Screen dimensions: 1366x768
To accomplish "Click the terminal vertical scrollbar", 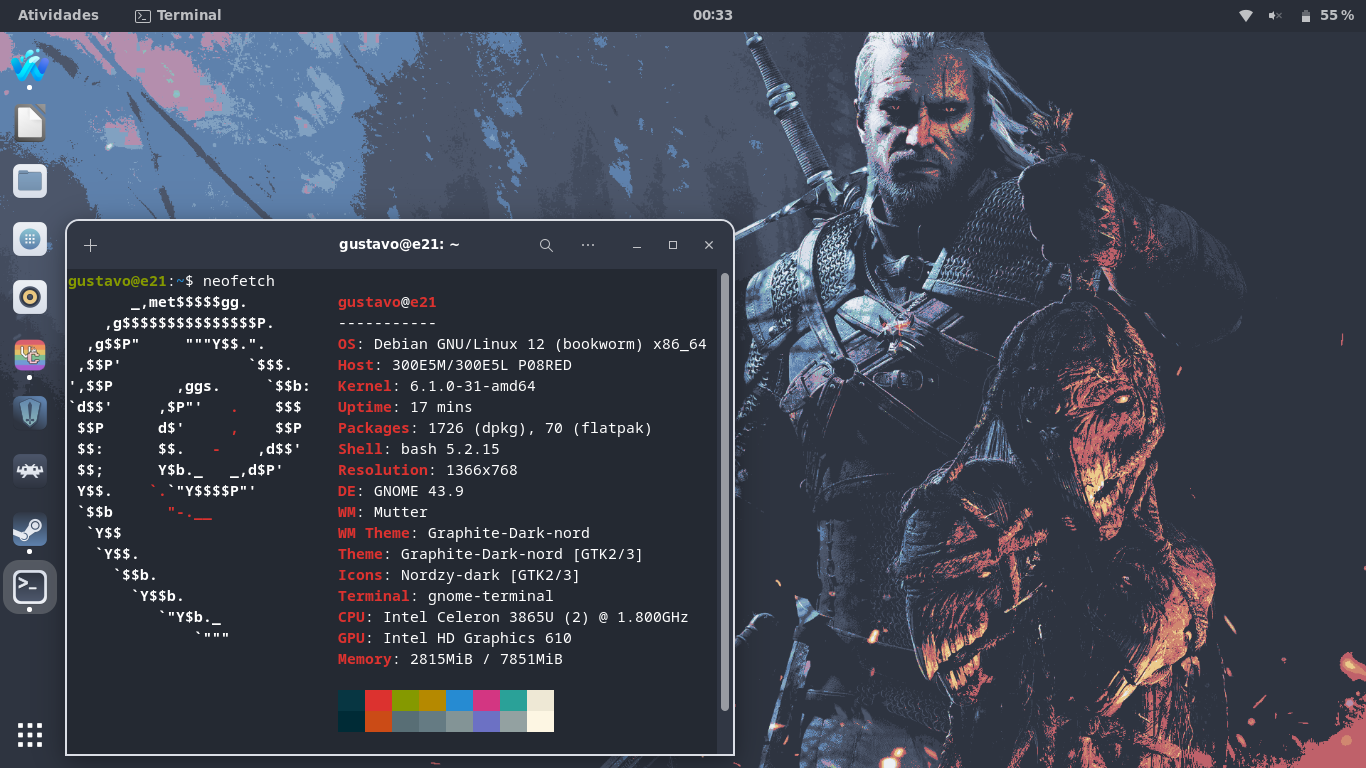I will pyautogui.click(x=724, y=490).
